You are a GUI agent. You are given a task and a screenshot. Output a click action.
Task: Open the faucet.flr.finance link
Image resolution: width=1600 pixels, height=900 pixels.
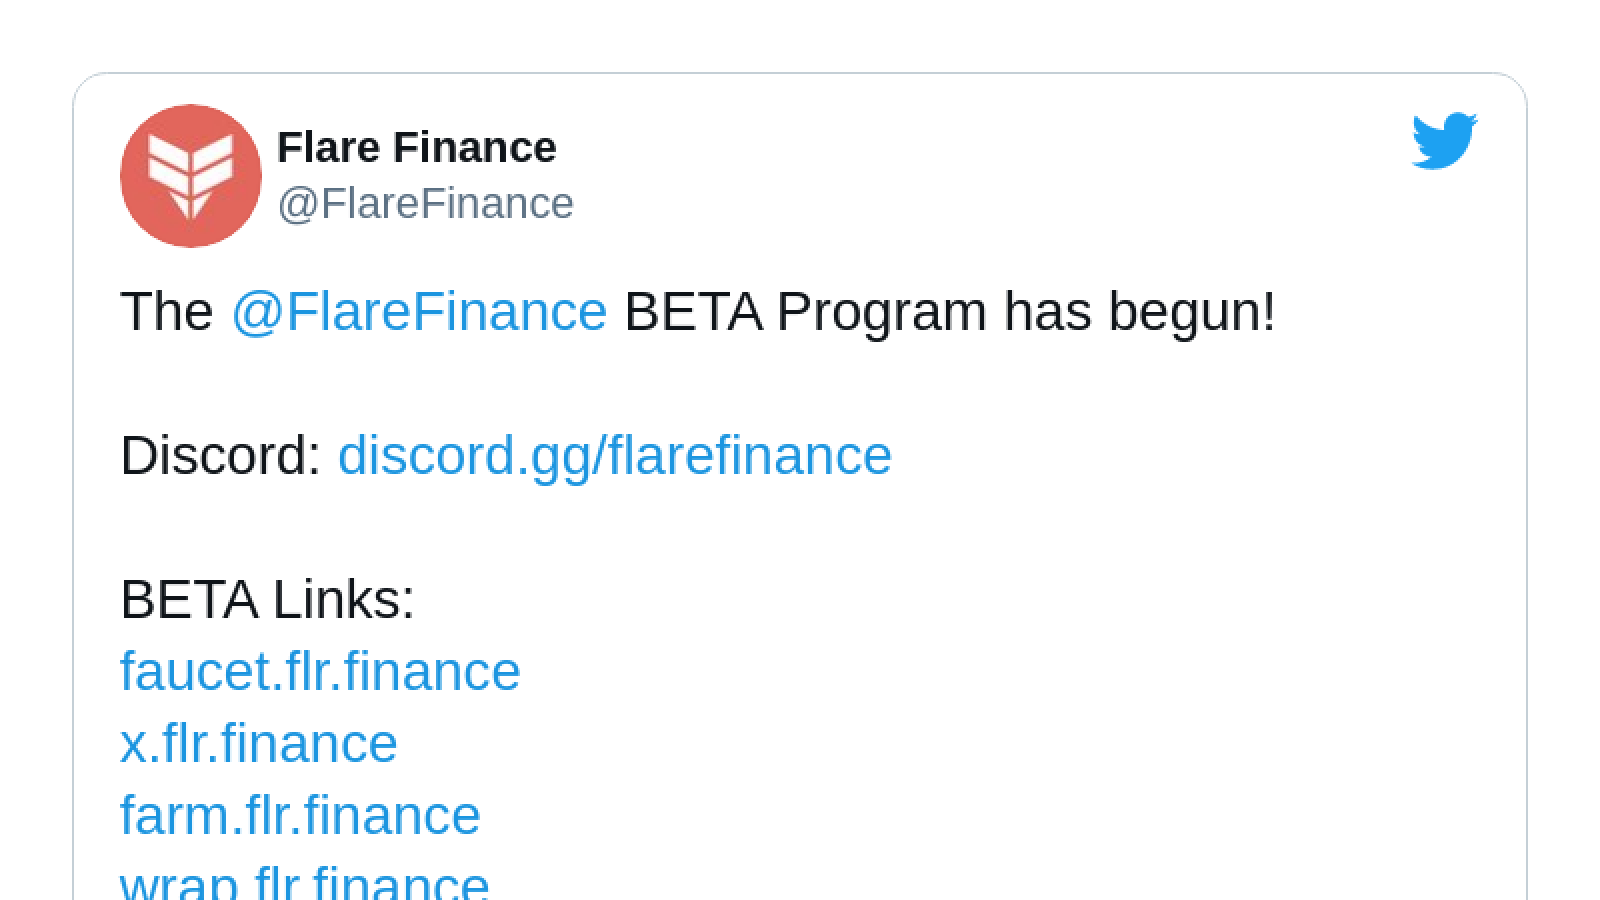pos(320,671)
